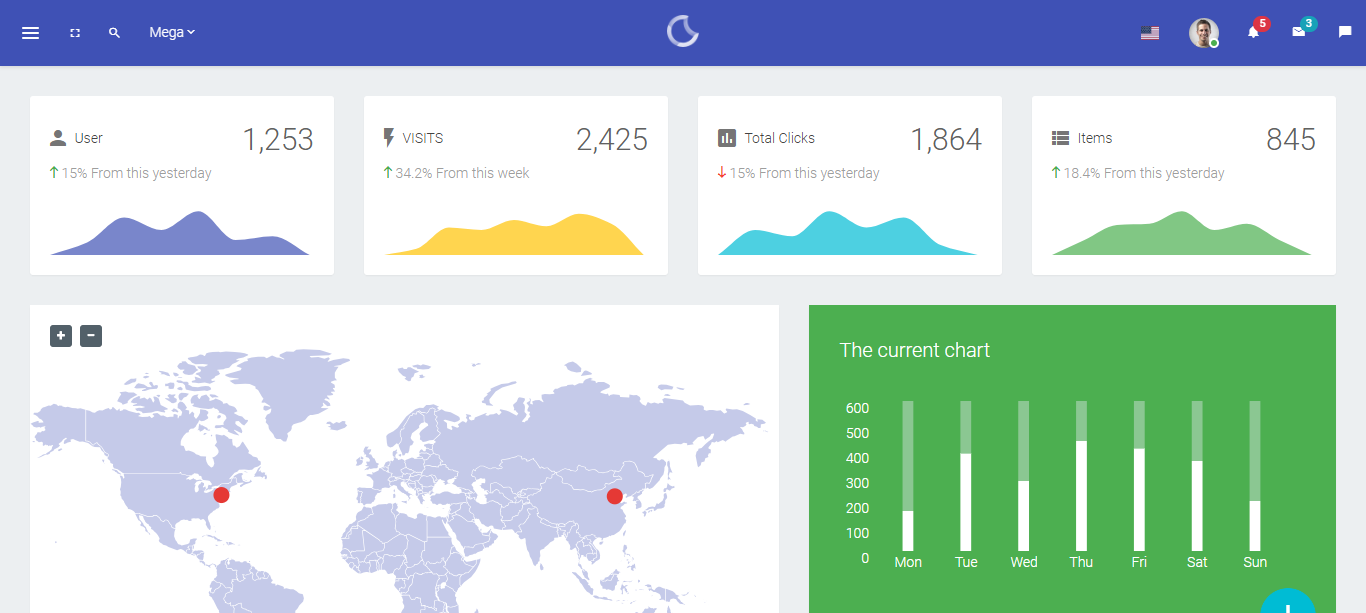The image size is (1366, 613).
Task: Open messages envelope with 3 badge
Action: (x=1299, y=32)
